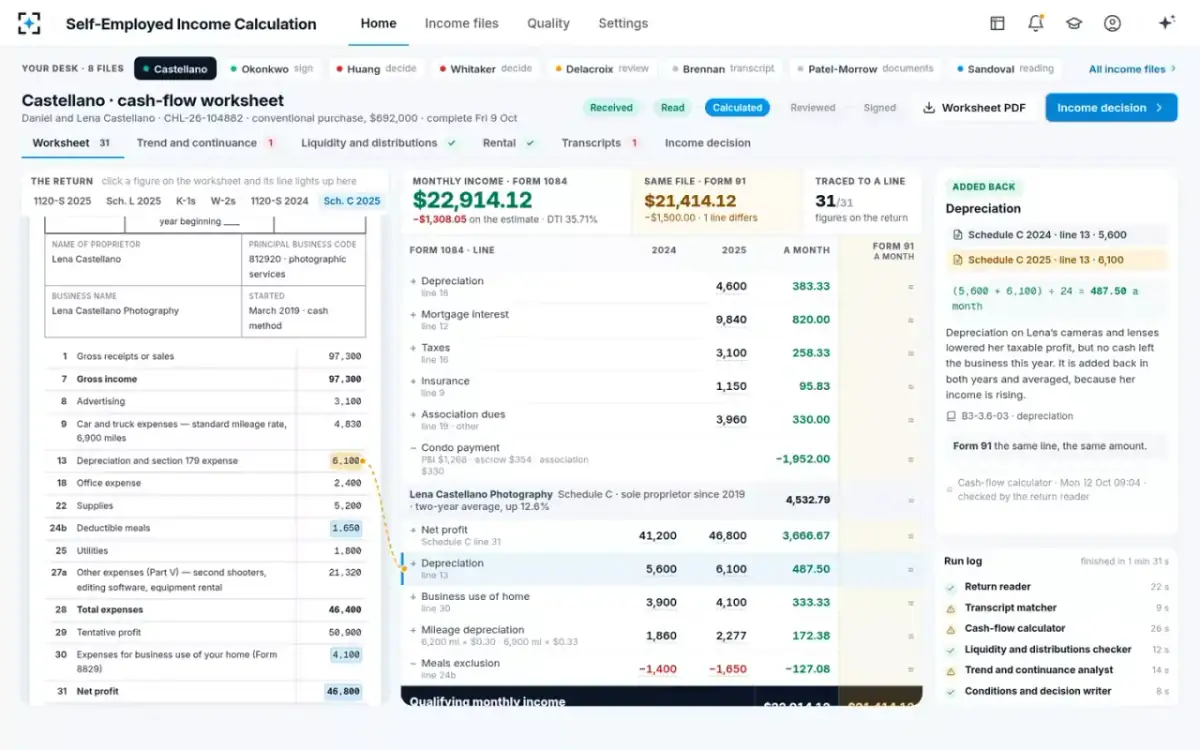Click the Form 91 equals mark on Association dues row
Screen dimensions: 1200x750
(x=910, y=420)
